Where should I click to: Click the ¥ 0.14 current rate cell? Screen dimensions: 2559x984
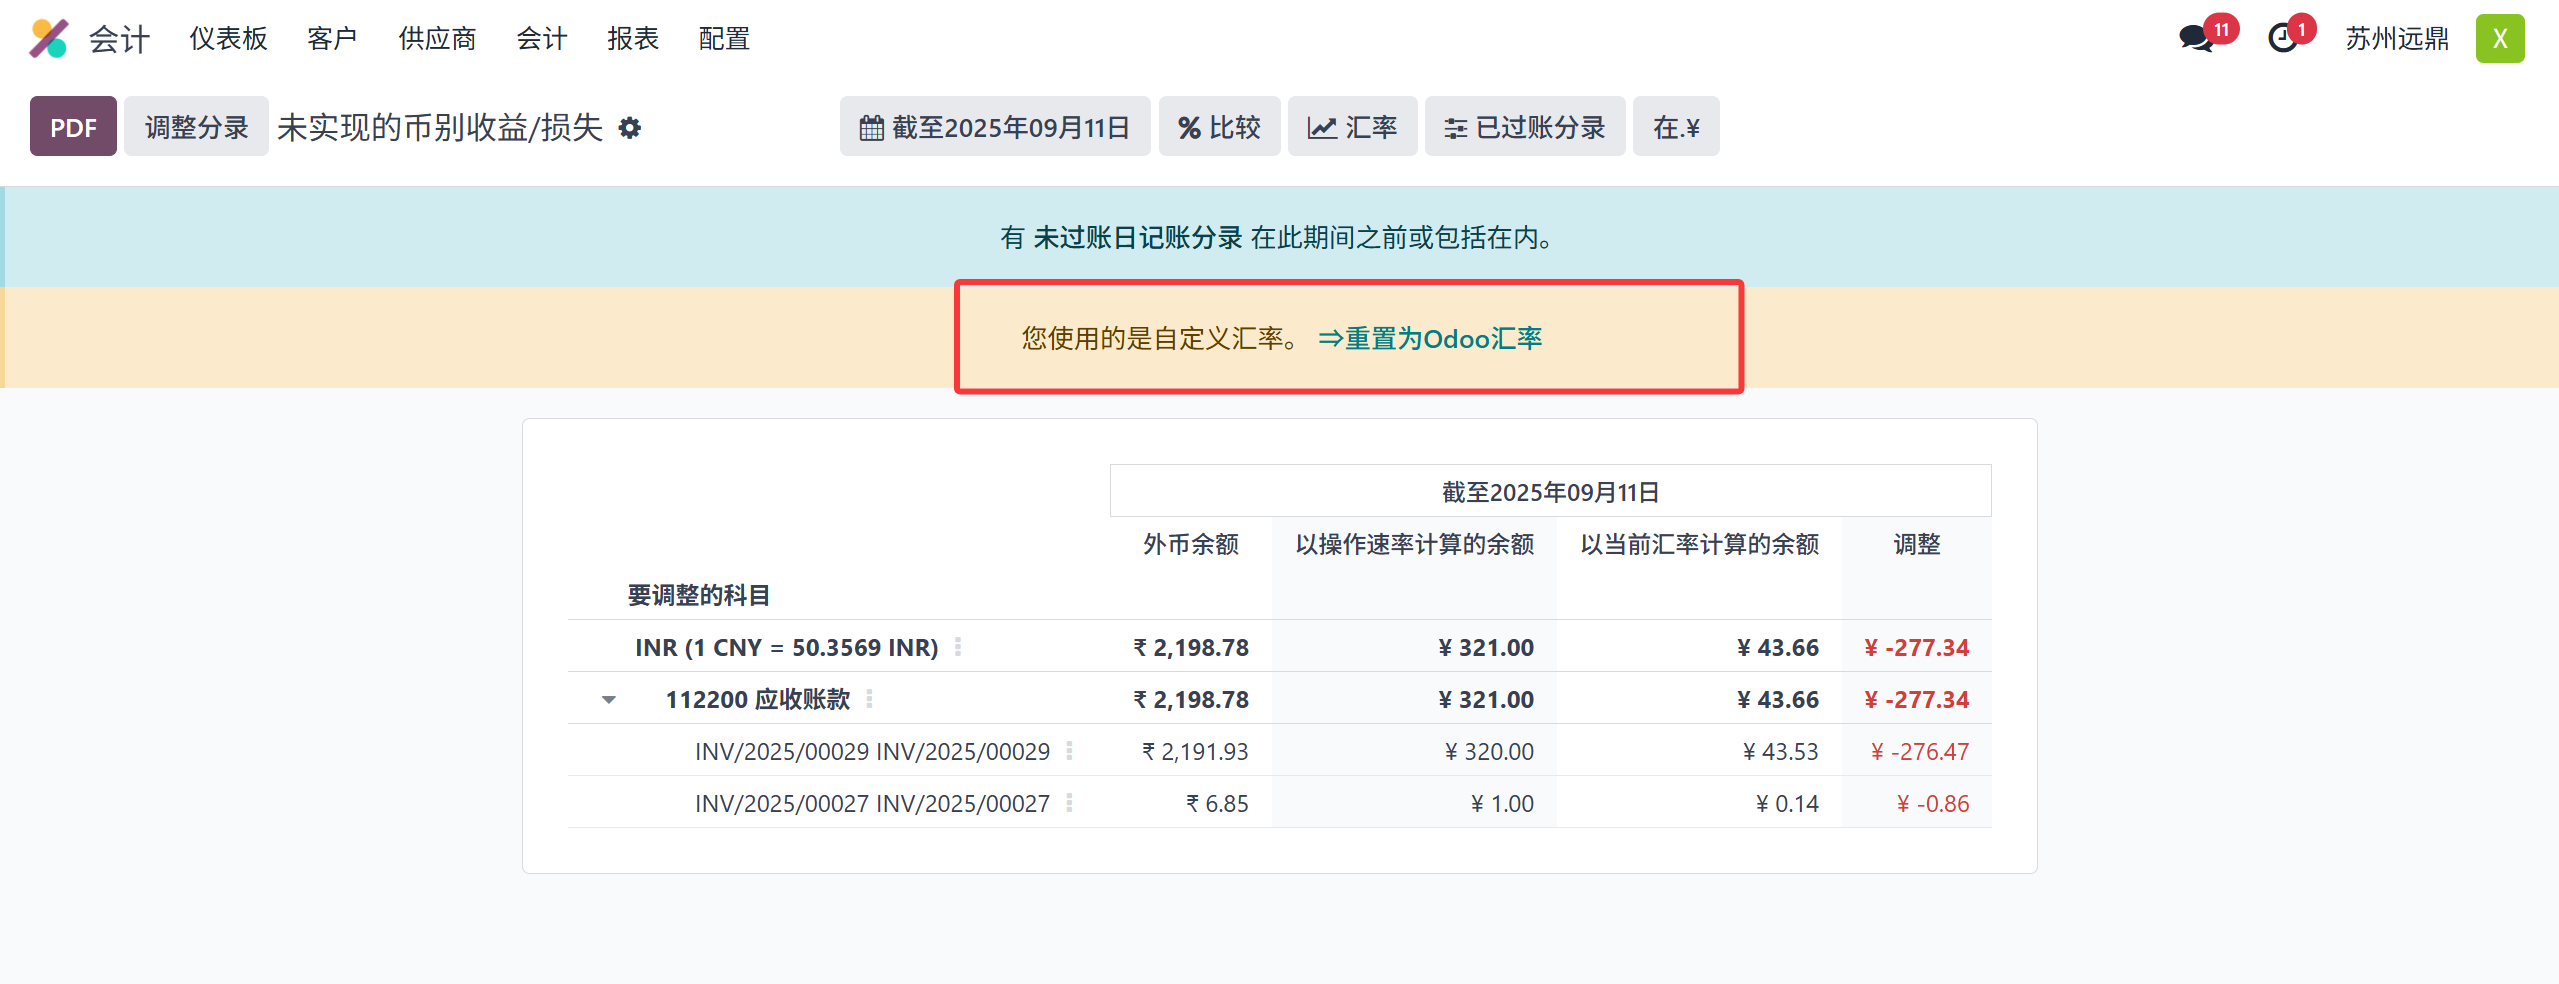coord(1787,803)
